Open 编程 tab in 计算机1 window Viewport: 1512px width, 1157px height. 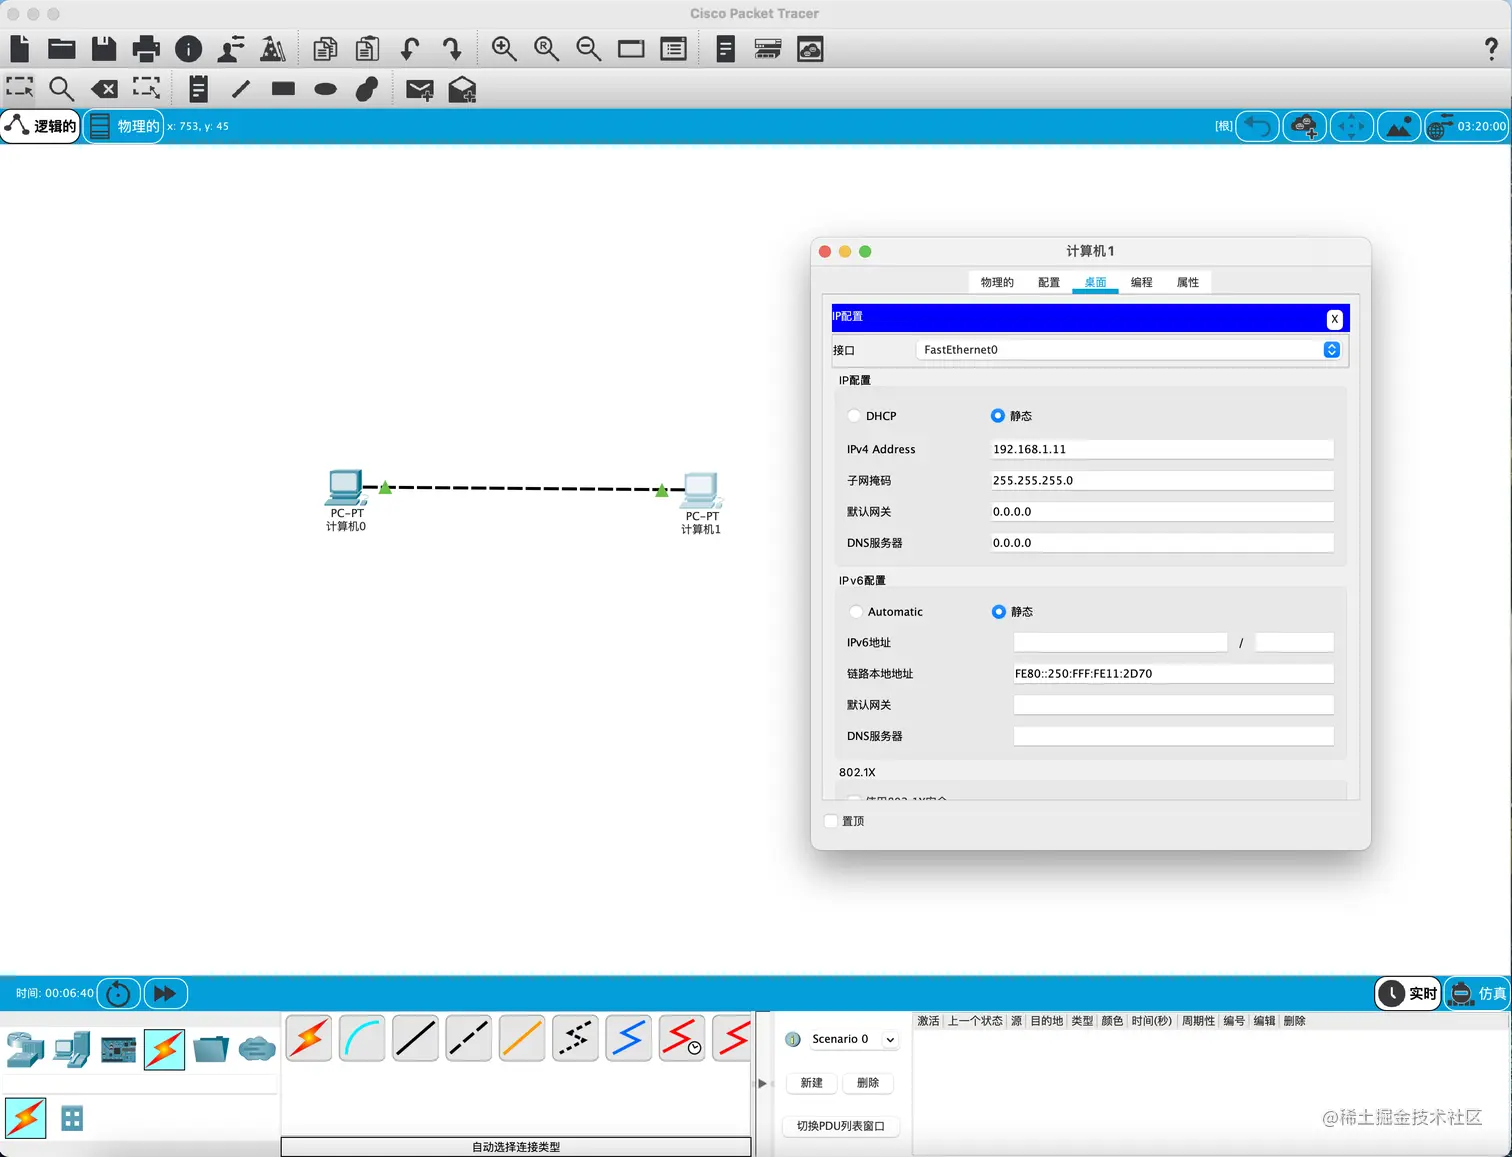1142,283
